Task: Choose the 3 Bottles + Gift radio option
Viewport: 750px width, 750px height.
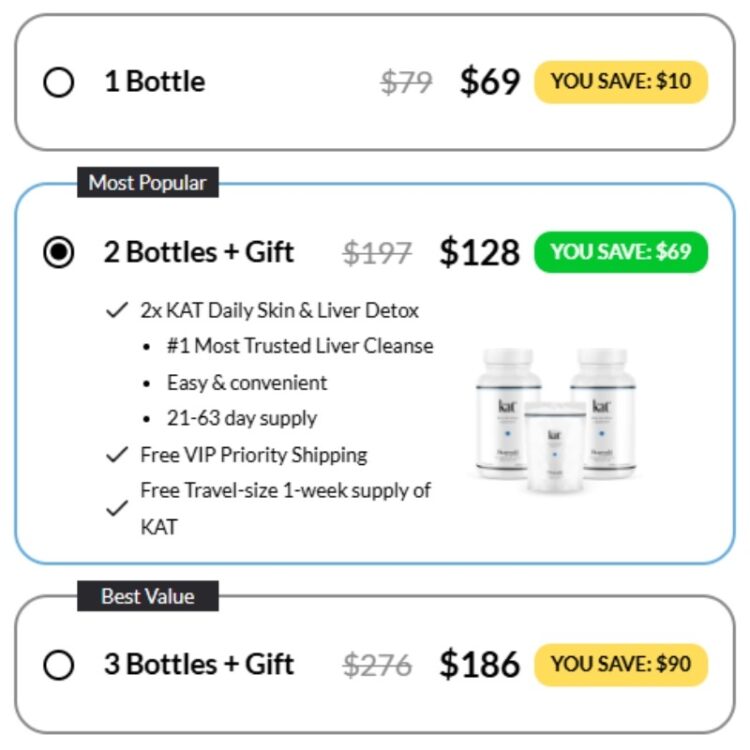Action: tap(58, 664)
